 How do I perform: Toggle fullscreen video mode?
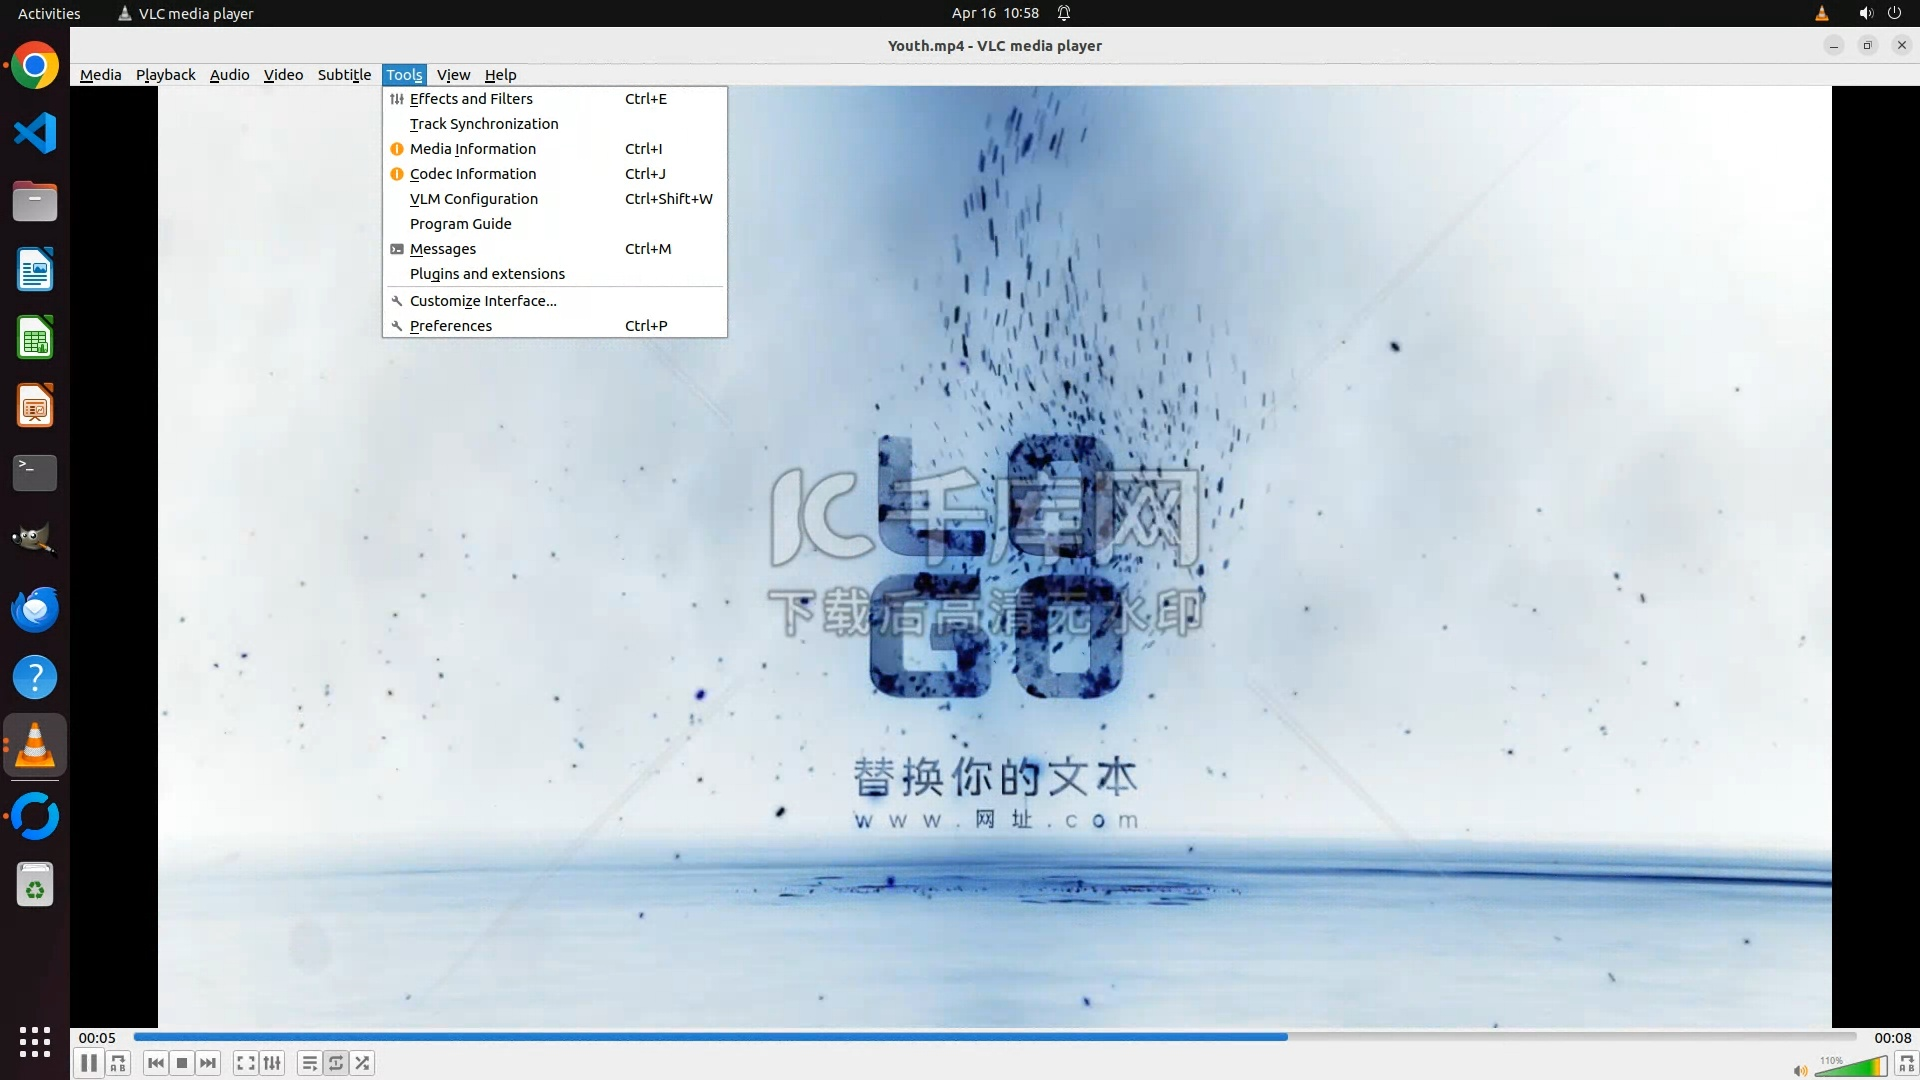tap(245, 1063)
